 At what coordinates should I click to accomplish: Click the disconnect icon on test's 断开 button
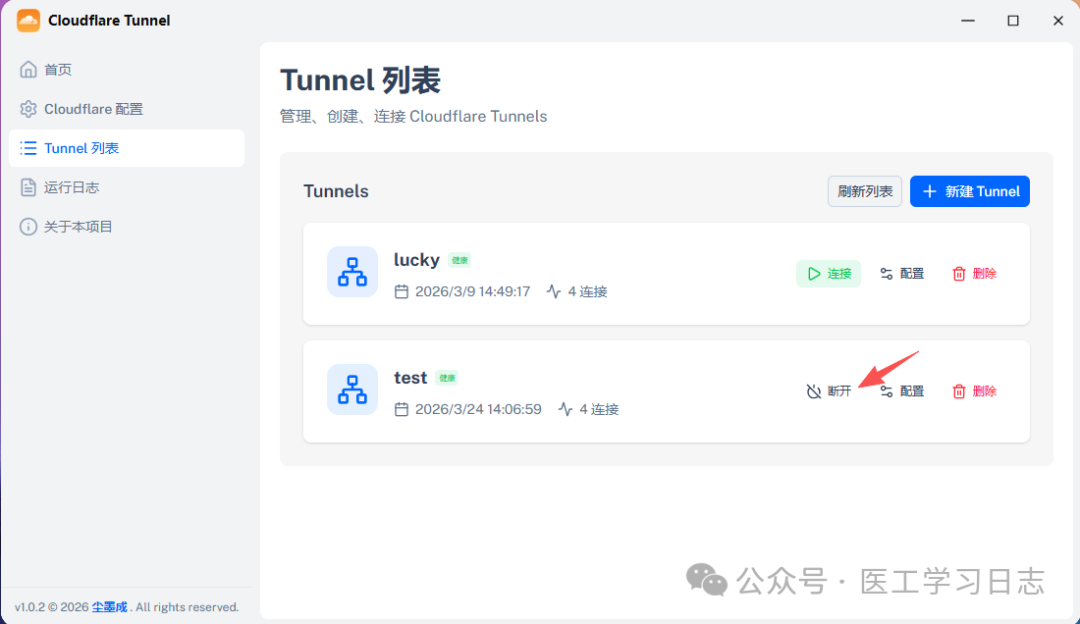pyautogui.click(x=812, y=390)
